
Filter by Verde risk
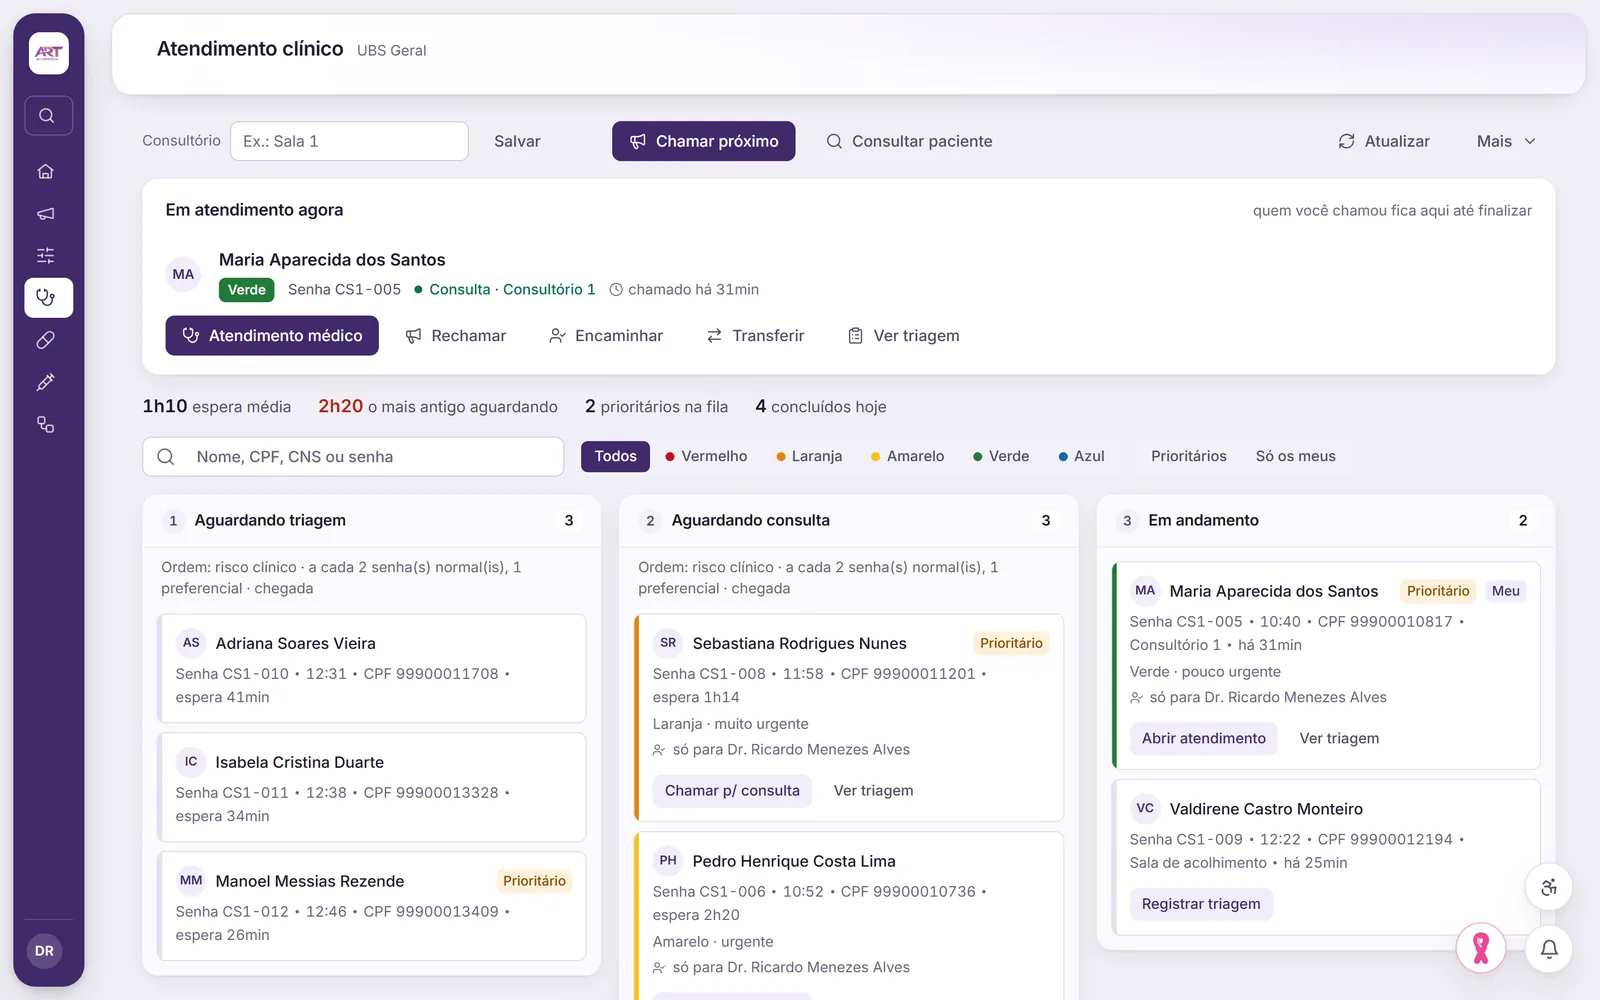1001,456
